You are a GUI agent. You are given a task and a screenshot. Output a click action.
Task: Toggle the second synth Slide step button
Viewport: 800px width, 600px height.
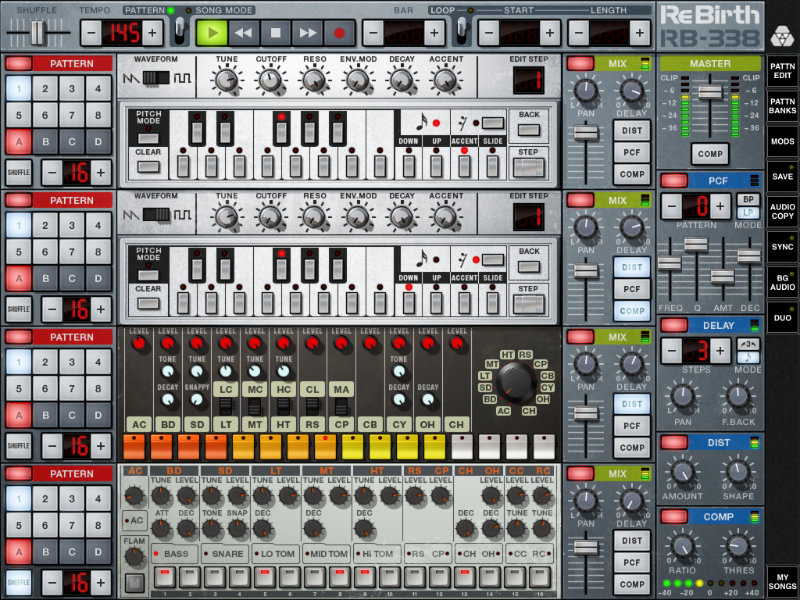[492, 302]
